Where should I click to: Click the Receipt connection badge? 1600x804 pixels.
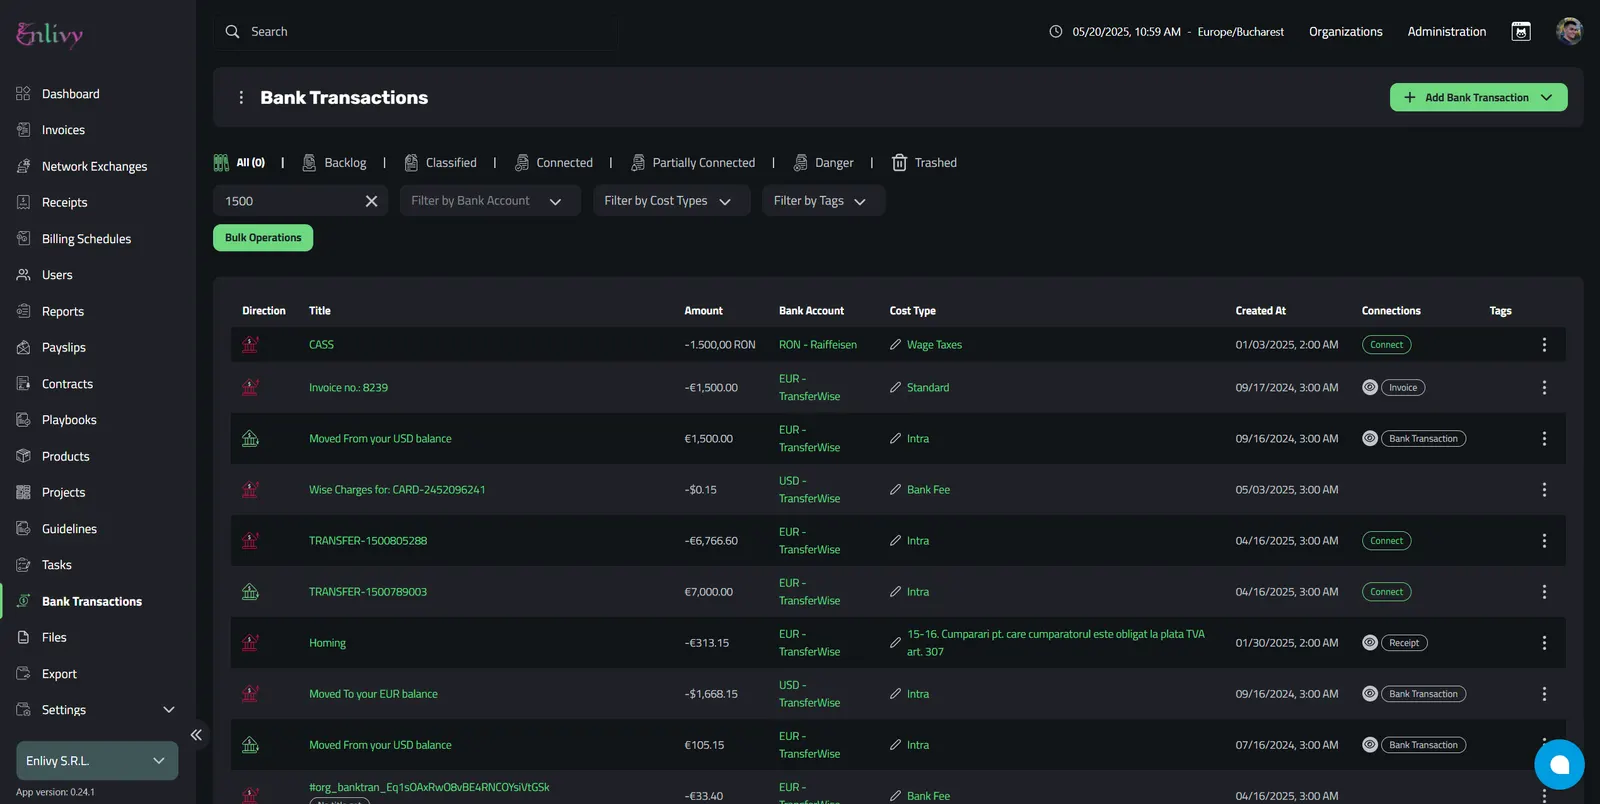tap(1404, 643)
